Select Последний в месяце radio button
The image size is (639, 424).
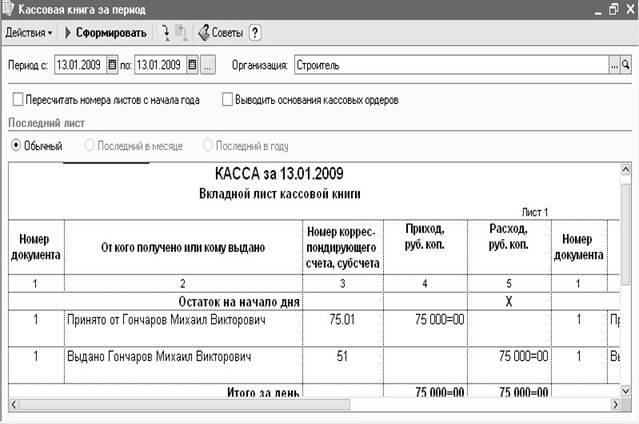pos(89,145)
